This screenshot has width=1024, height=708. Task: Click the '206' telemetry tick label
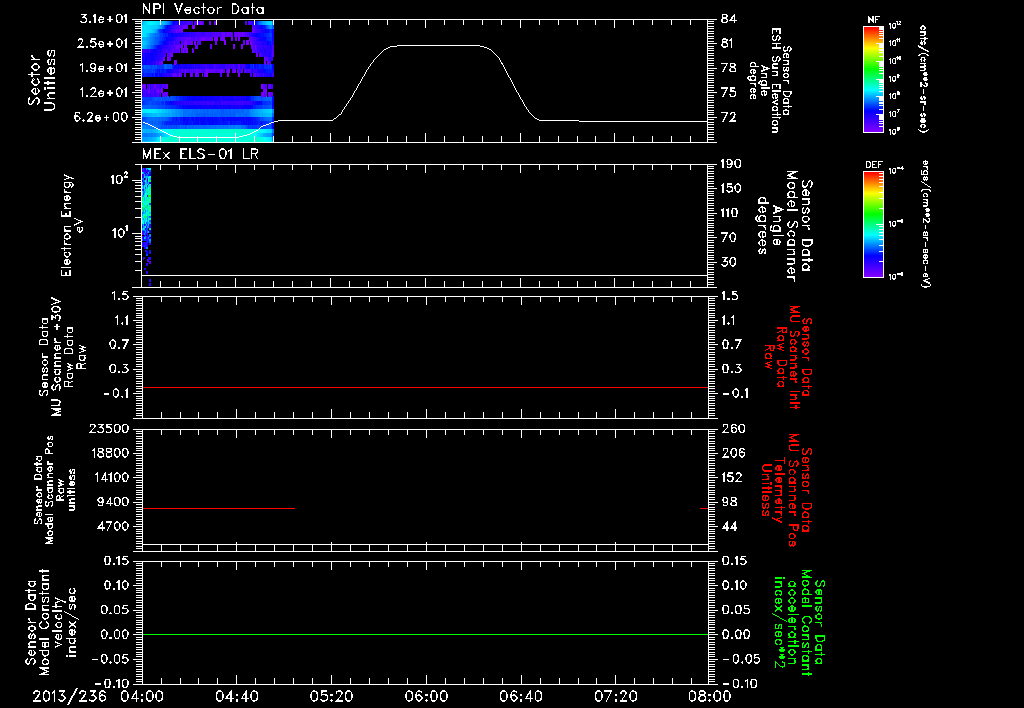point(731,453)
